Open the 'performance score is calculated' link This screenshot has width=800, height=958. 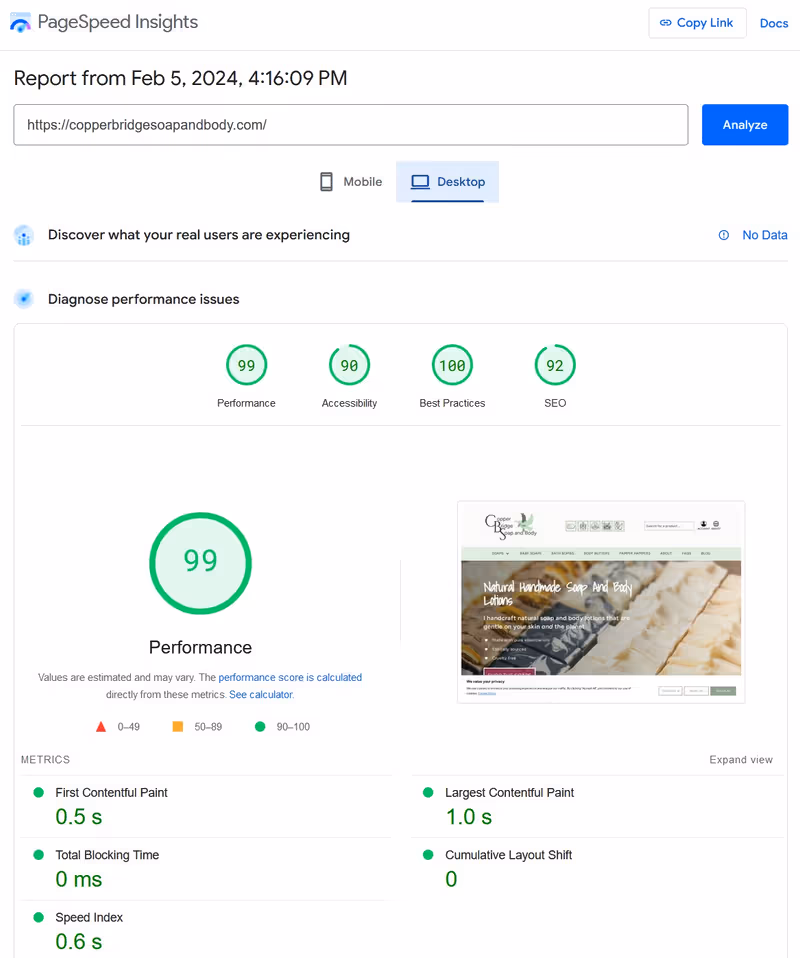[x=290, y=677]
